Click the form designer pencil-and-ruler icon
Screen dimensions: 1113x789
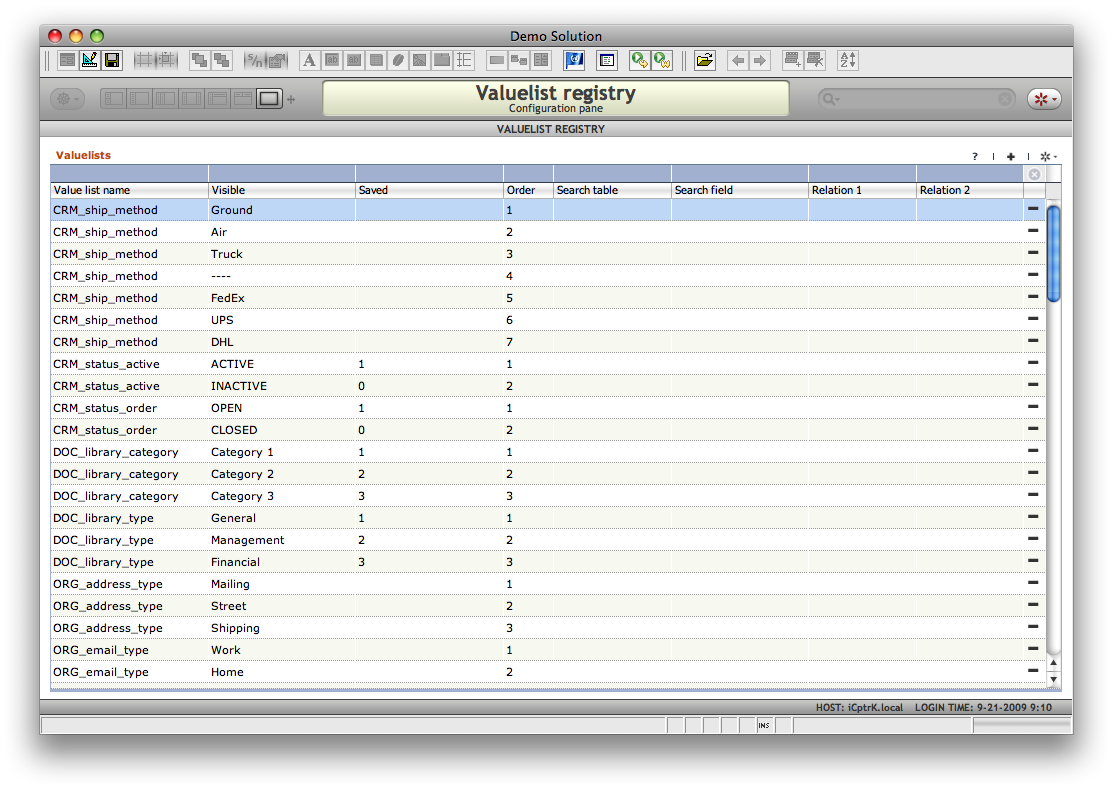pos(89,60)
